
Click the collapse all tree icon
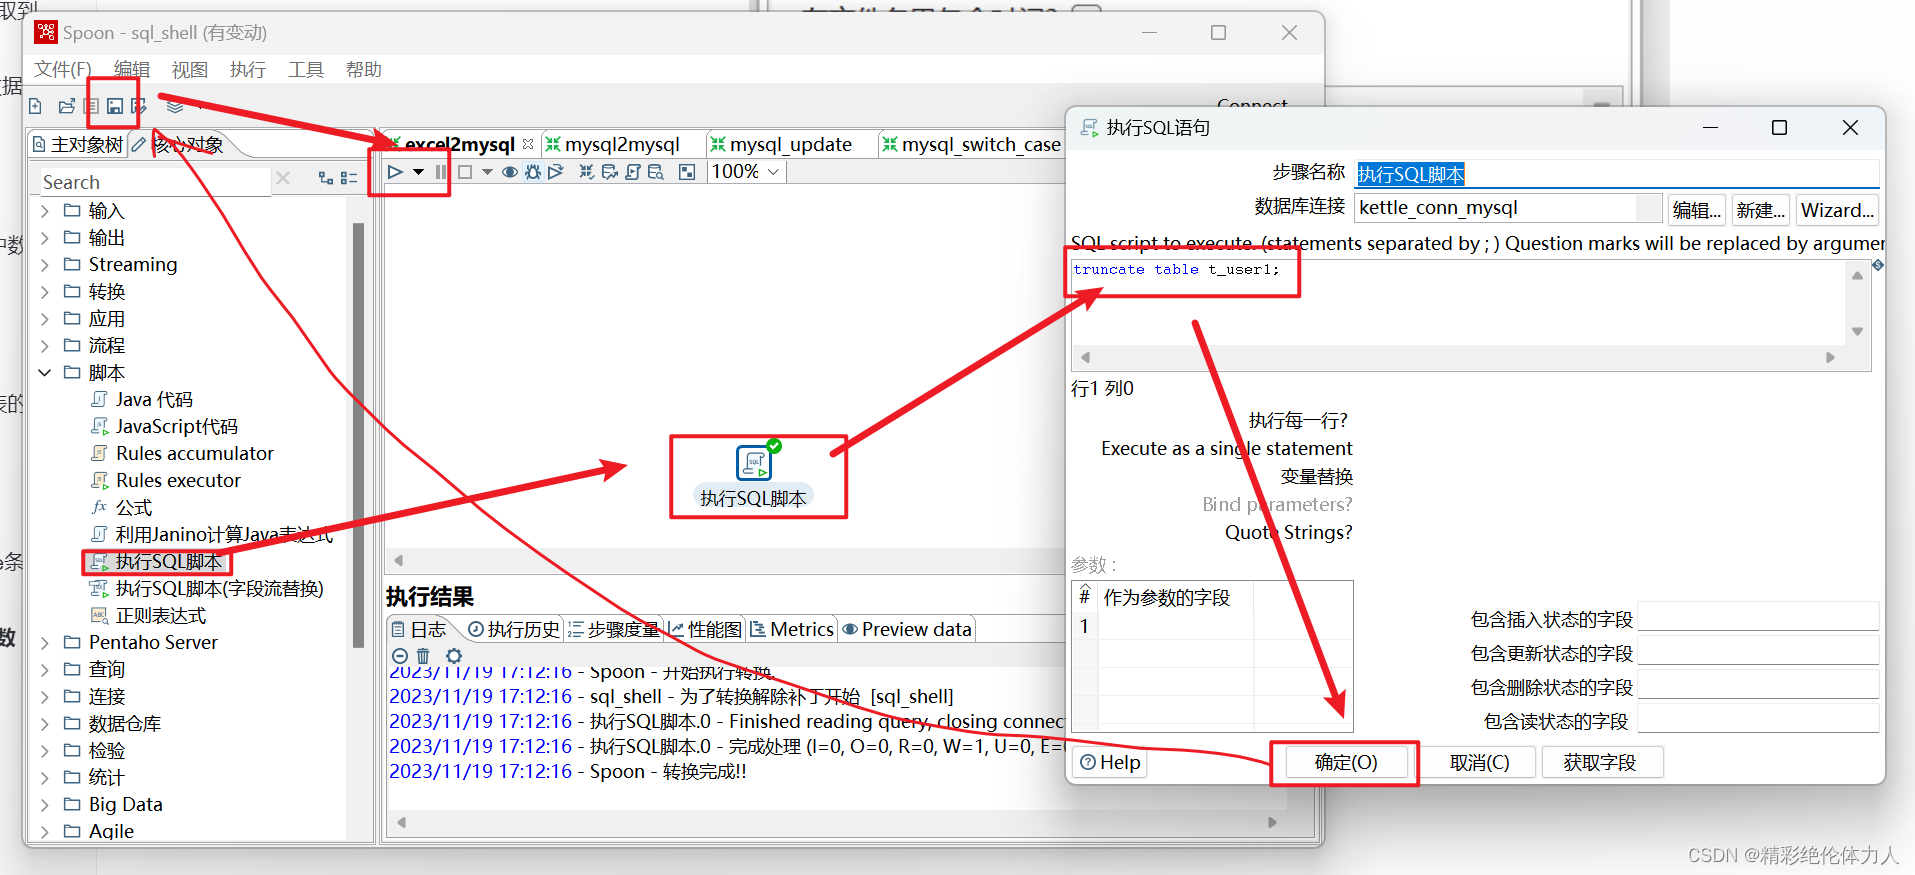[x=349, y=178]
